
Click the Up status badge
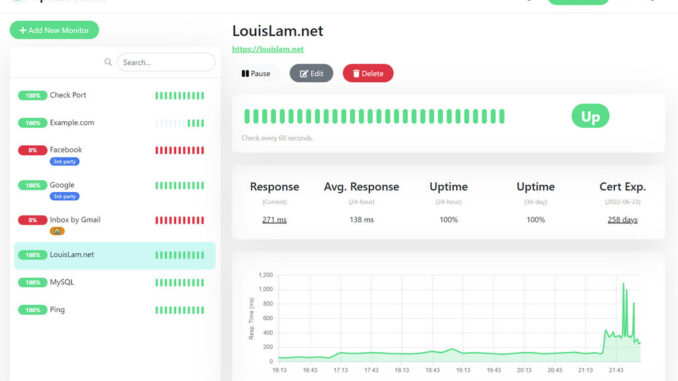coord(590,116)
